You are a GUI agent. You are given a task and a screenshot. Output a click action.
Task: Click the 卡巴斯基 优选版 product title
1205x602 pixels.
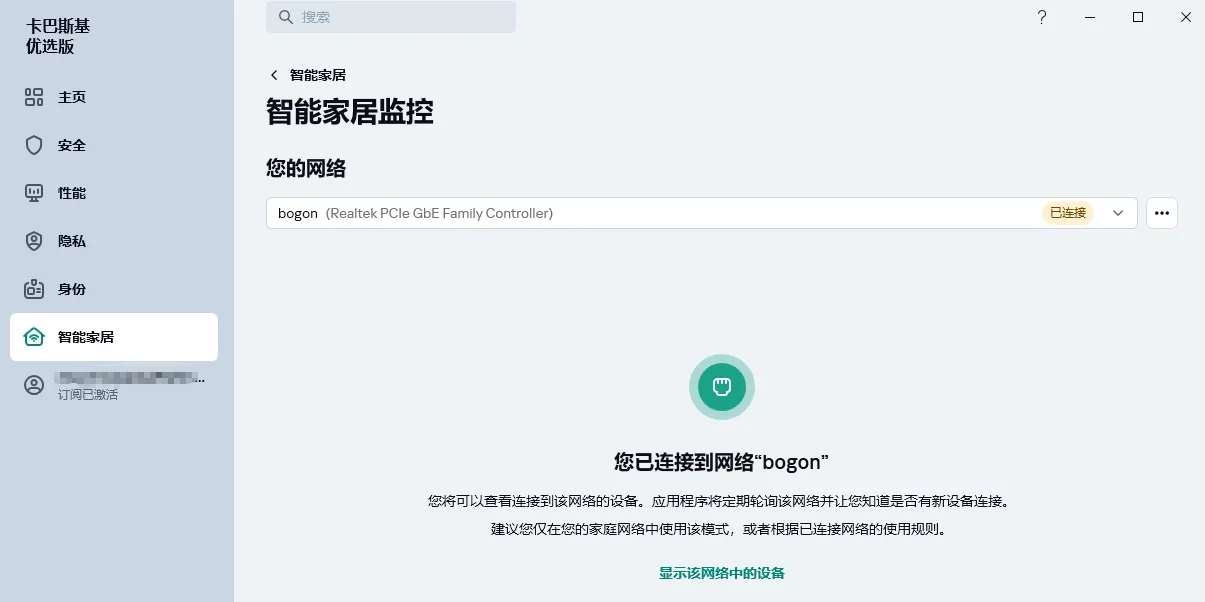[58, 36]
